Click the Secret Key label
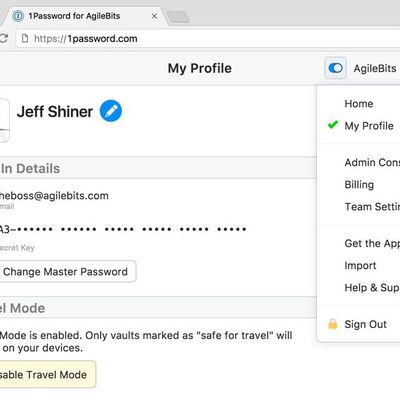400x400 pixels. (17, 248)
